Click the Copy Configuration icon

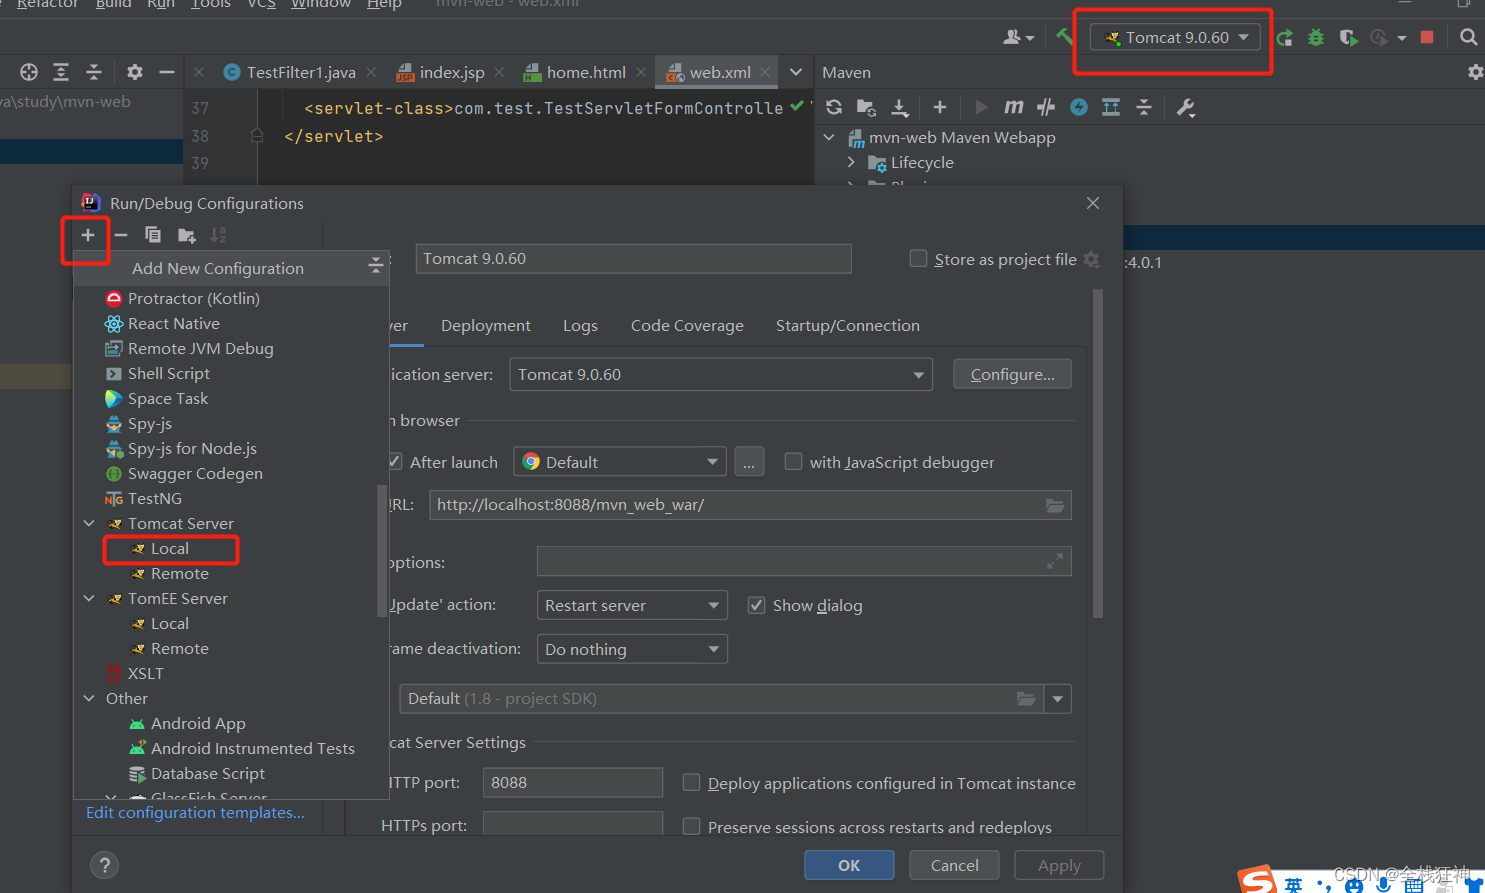pos(153,235)
